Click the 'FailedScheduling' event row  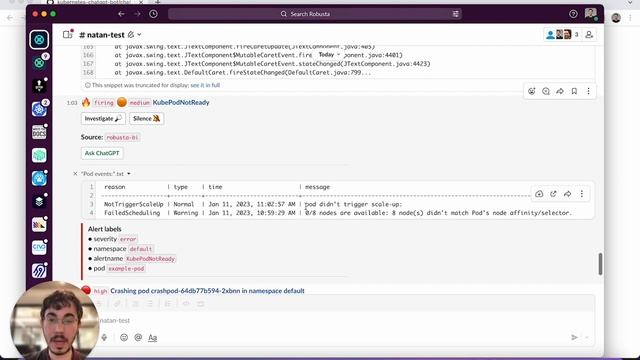click(x=338, y=213)
